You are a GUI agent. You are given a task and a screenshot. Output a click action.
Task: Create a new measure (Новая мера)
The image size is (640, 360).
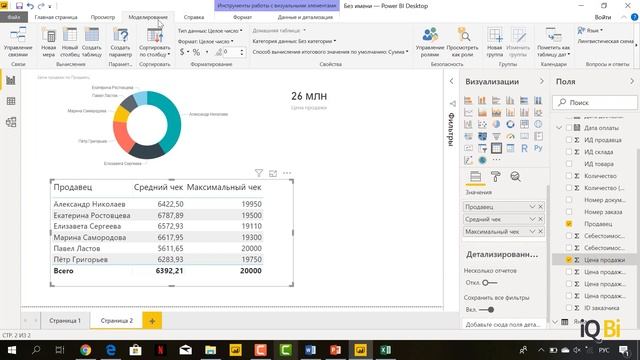[x=49, y=42]
